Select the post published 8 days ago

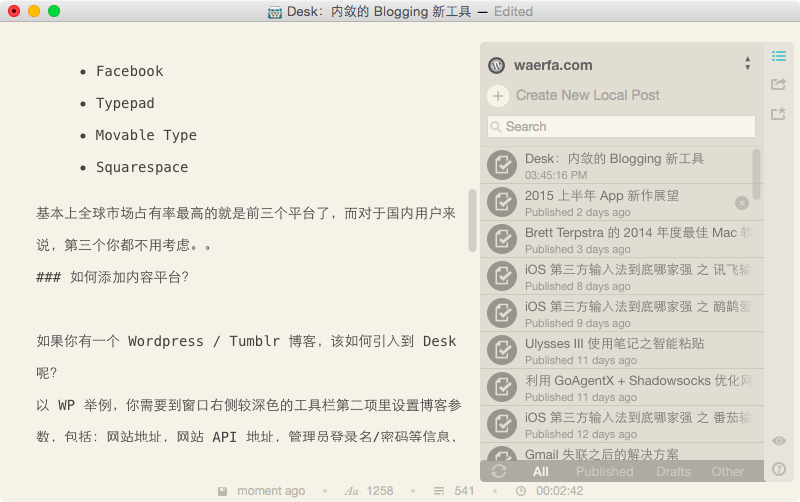pos(621,277)
